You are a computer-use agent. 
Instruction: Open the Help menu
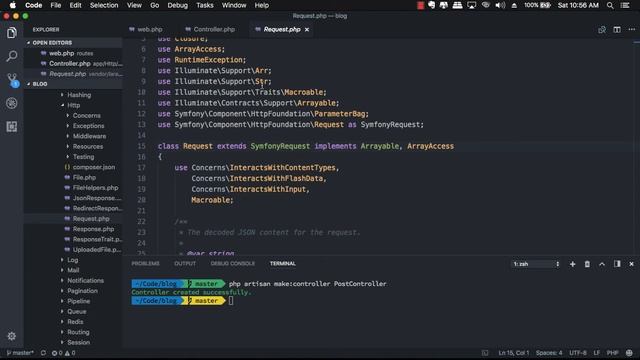262,5
